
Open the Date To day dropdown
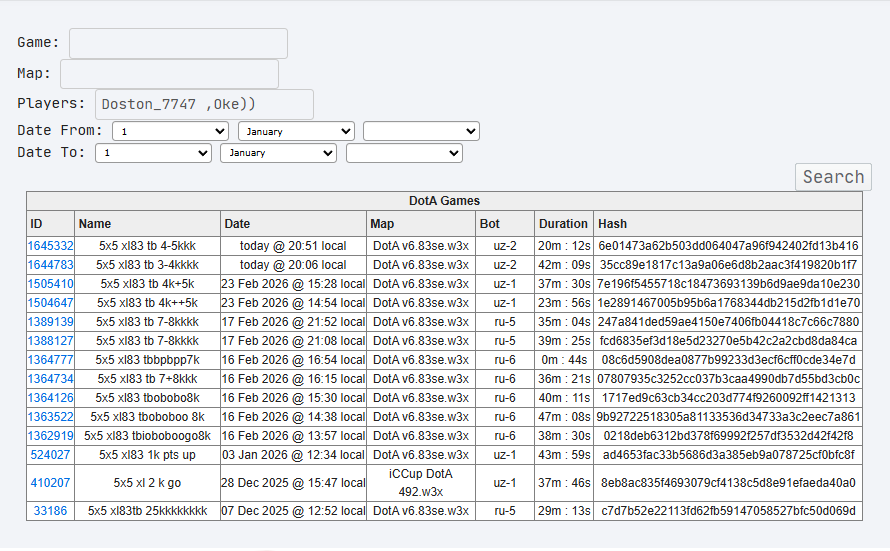pyautogui.click(x=153, y=153)
